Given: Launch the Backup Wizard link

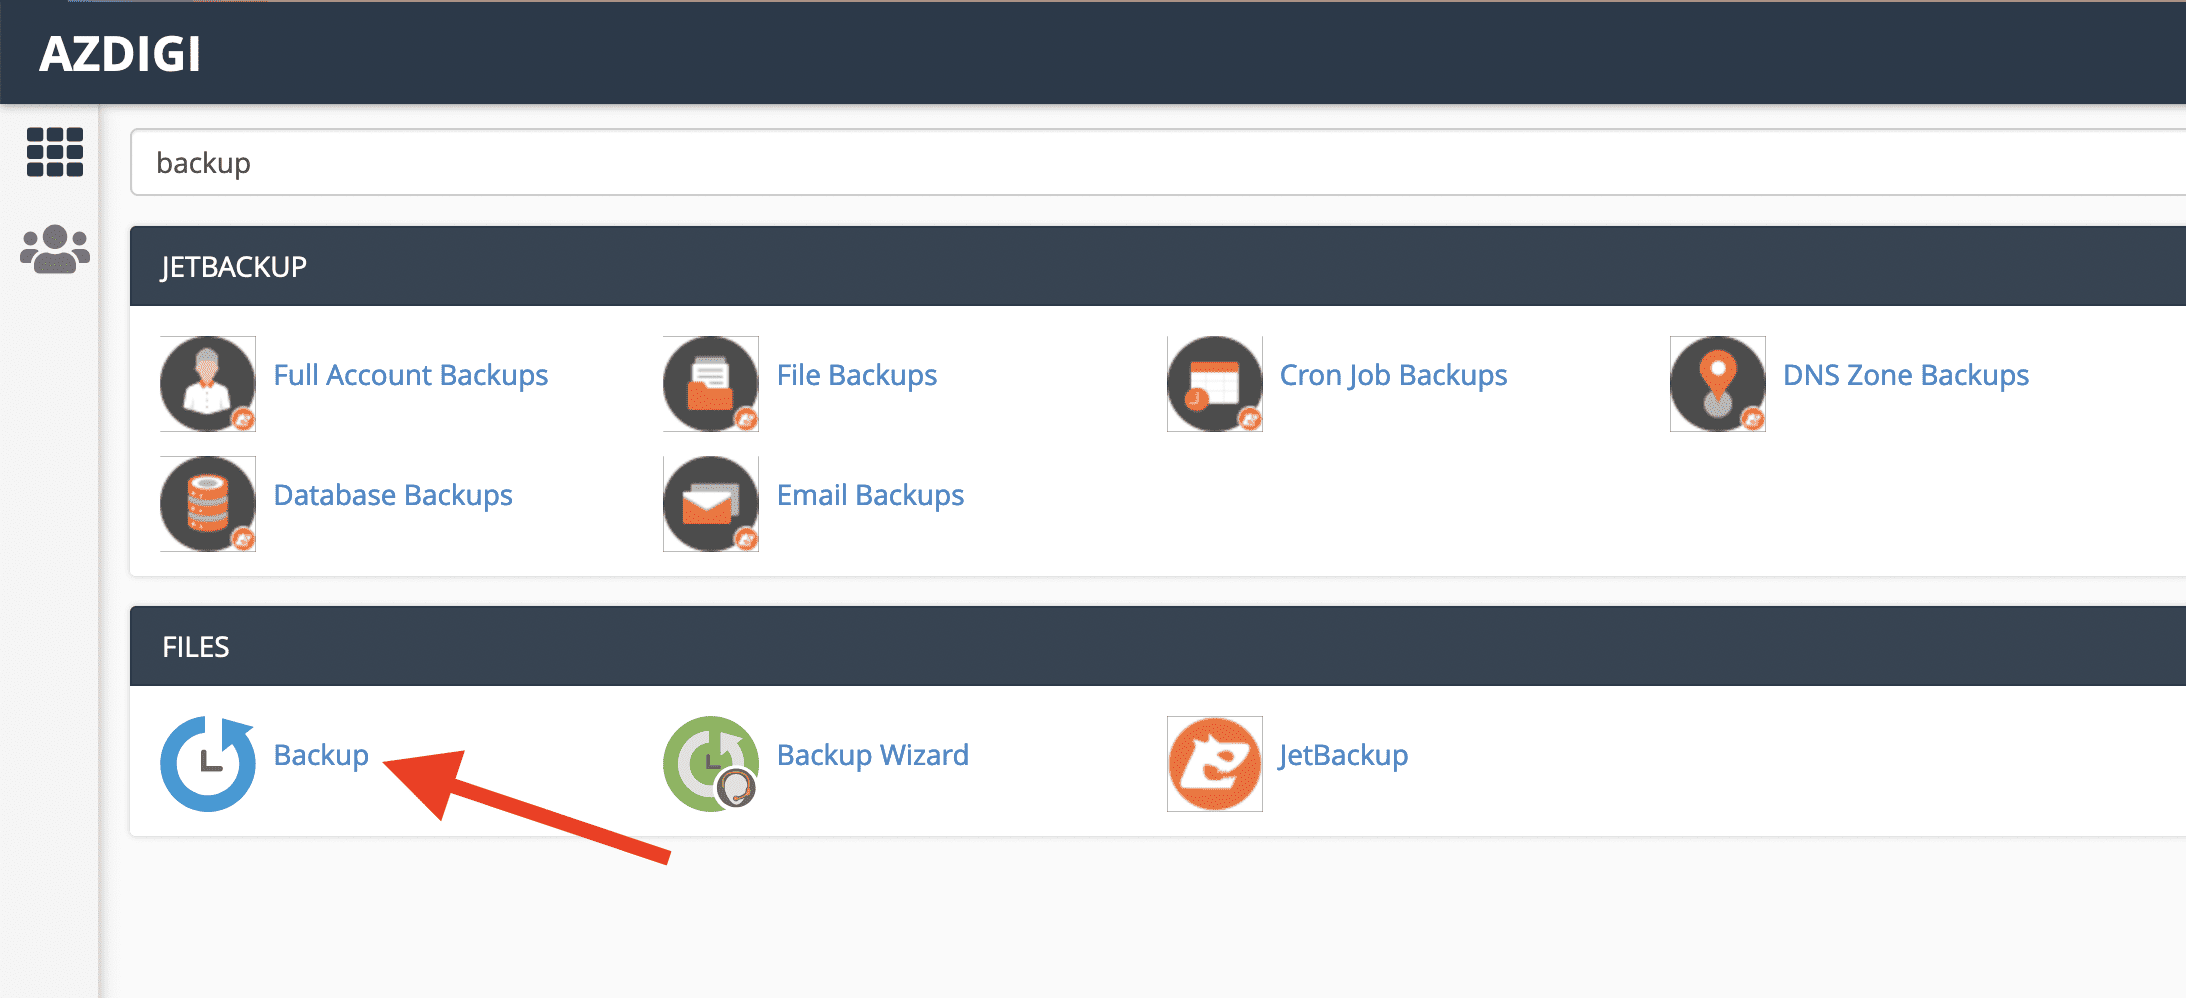Looking at the screenshot, I should coord(872,755).
